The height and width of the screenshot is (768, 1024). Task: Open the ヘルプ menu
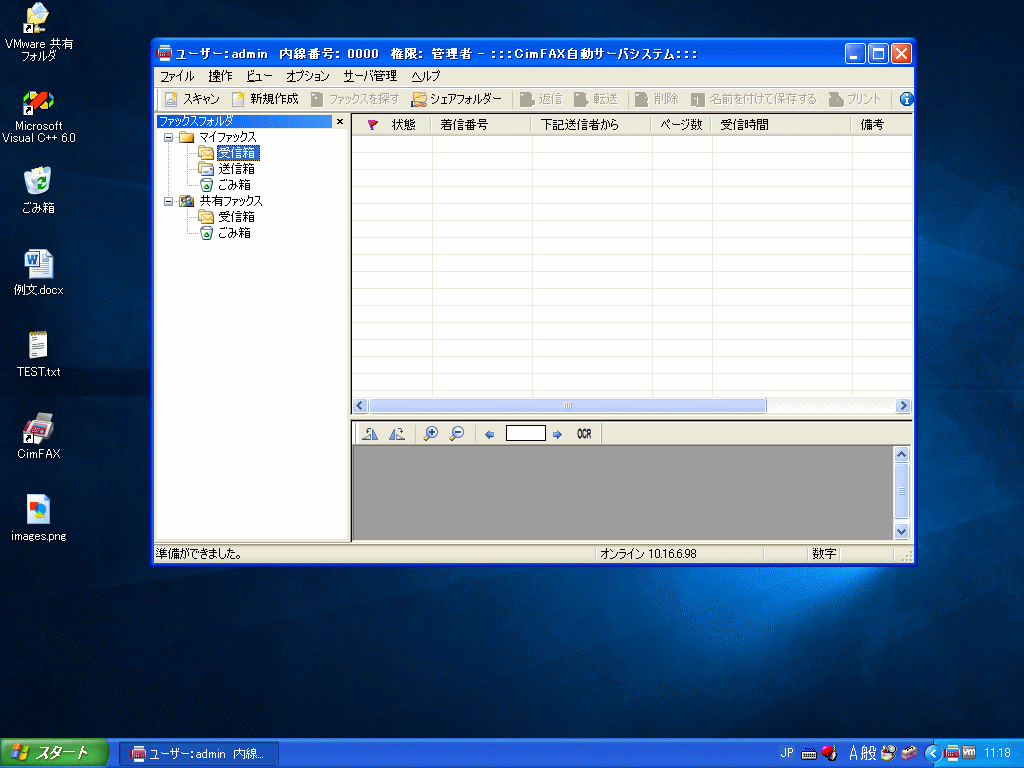tap(425, 76)
